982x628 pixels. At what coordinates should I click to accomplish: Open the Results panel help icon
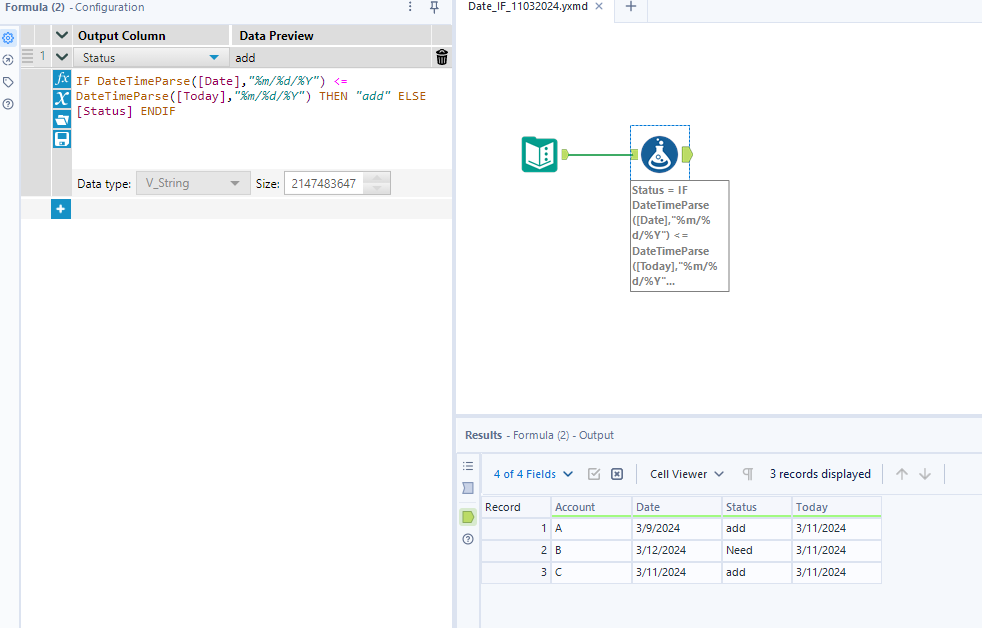tap(468, 539)
